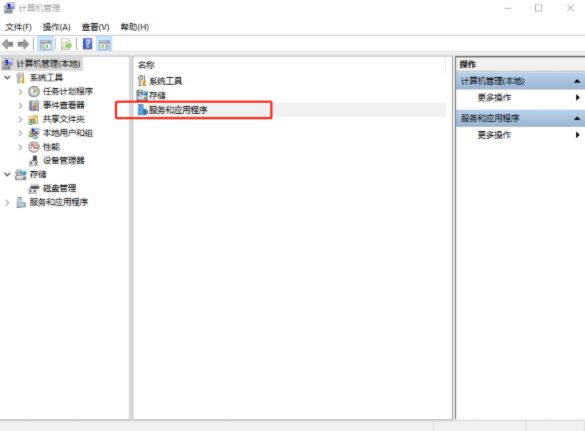
Task: Collapse the 服务和应用程序 actions section
Action: (577, 118)
